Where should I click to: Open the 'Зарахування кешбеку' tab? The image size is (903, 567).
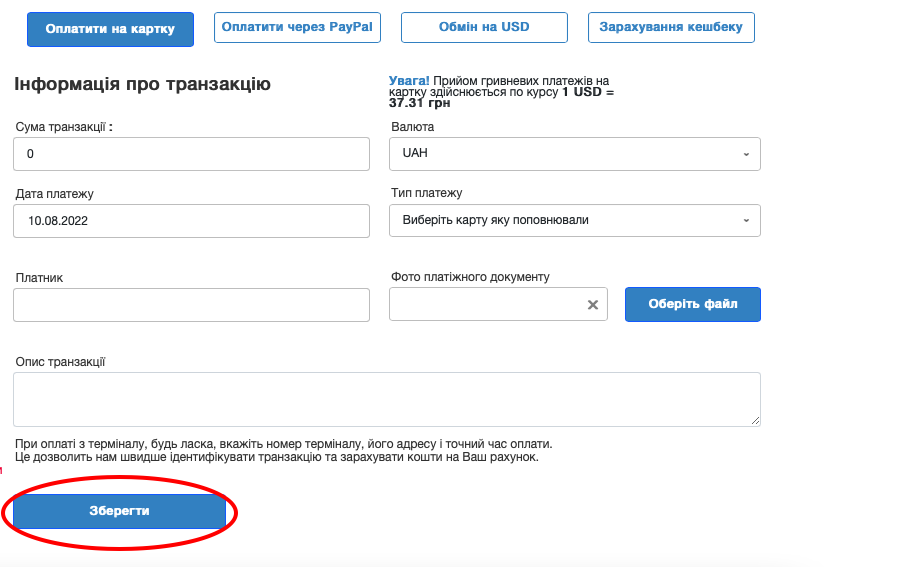click(671, 27)
